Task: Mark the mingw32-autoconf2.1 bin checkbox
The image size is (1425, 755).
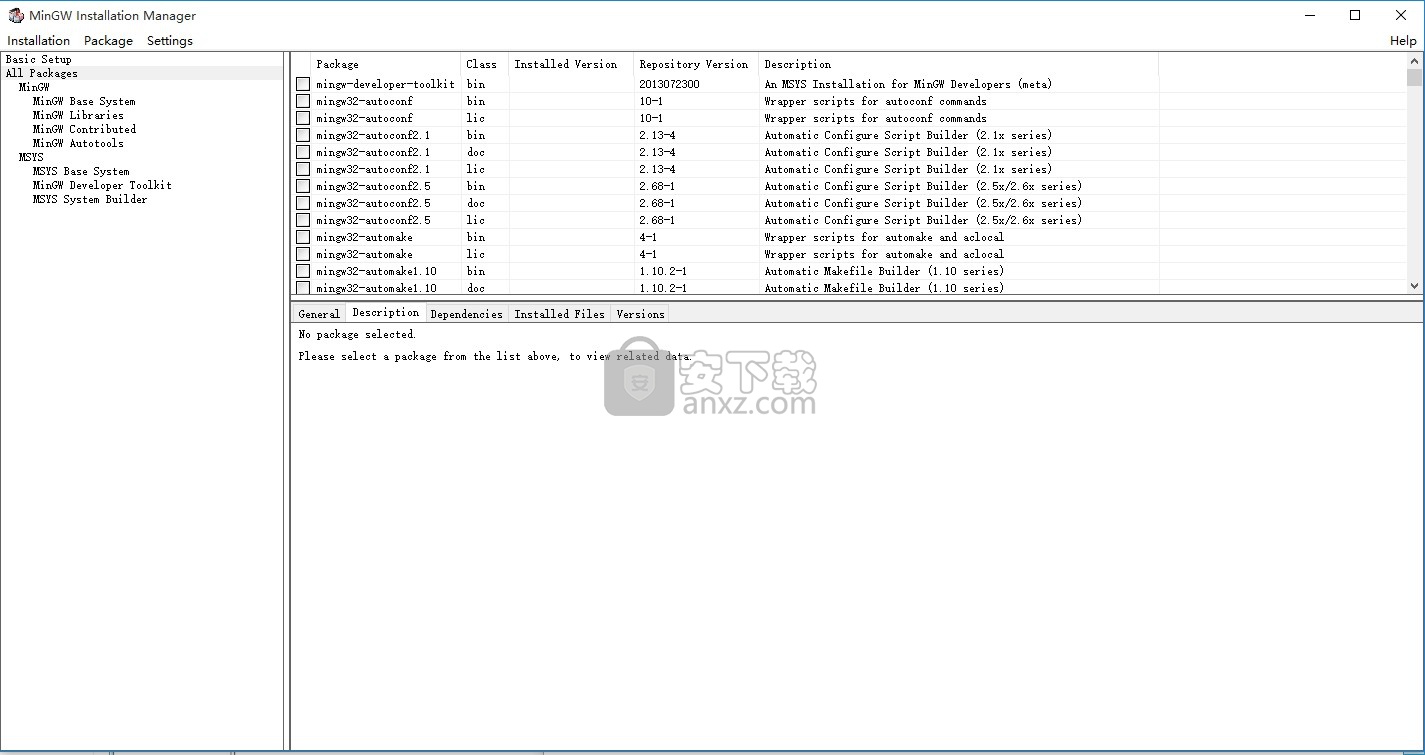Action: 303,135
